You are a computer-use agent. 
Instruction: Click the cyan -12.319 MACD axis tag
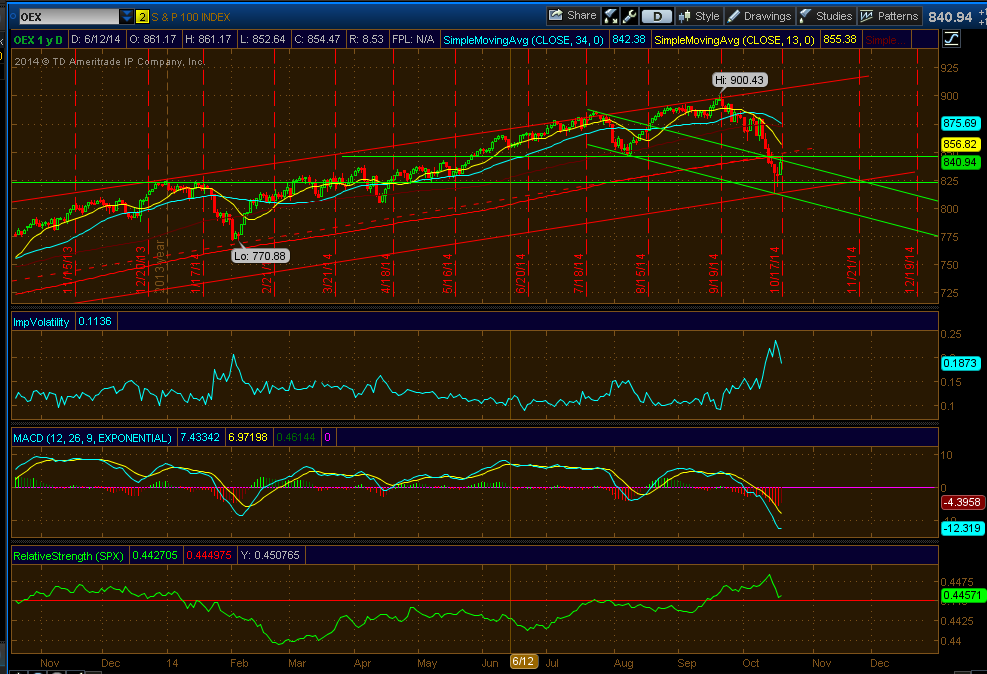962,528
